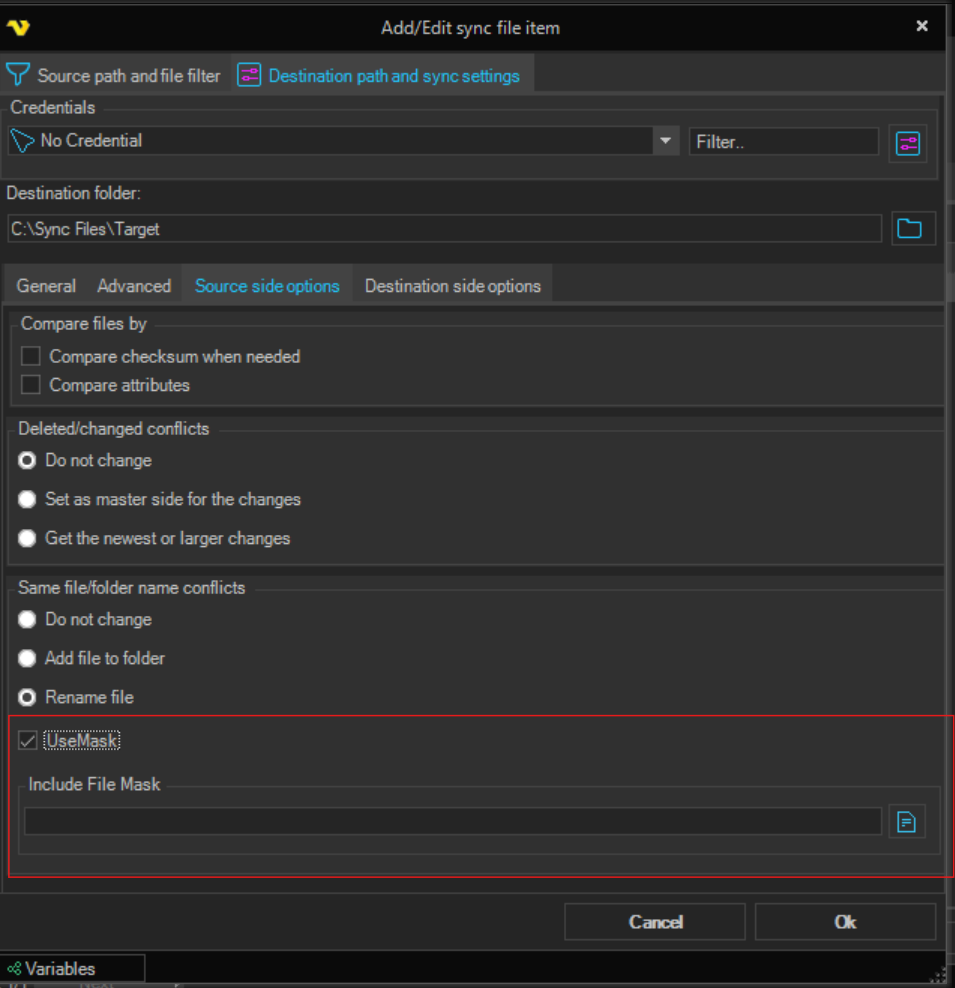Uncheck the UseMask checkbox
This screenshot has width=955, height=988.
29,741
